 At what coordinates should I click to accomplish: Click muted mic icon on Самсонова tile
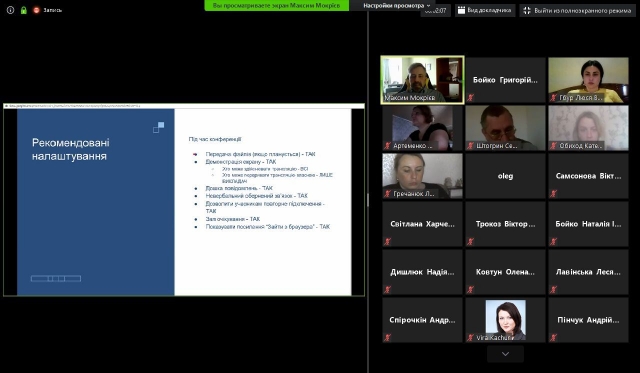click(x=553, y=193)
